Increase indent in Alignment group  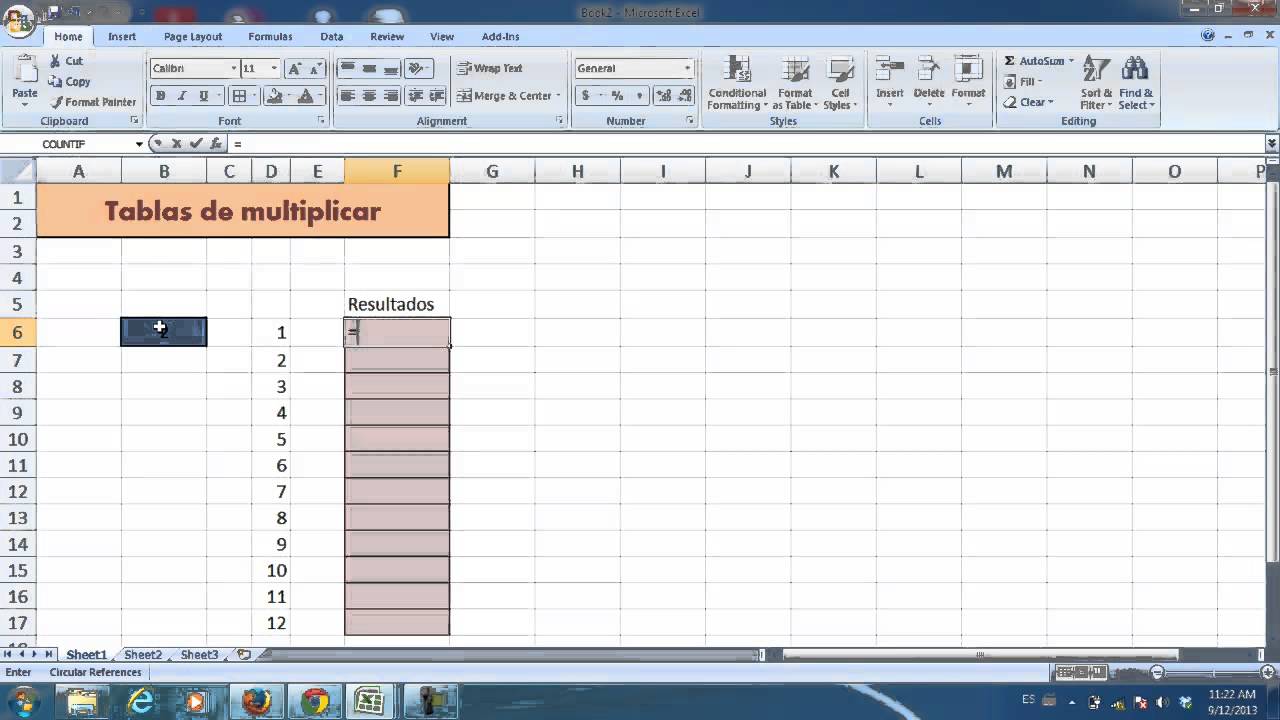437,96
